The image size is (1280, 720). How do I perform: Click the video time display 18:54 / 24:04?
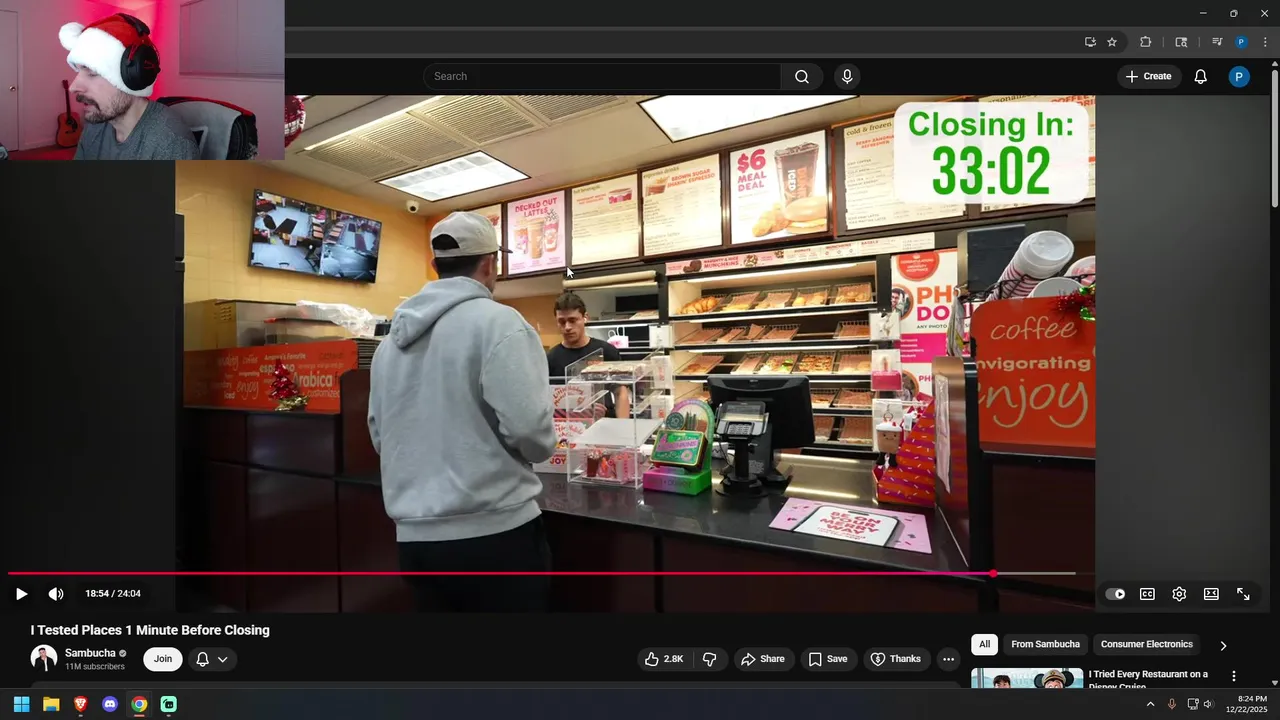(113, 594)
